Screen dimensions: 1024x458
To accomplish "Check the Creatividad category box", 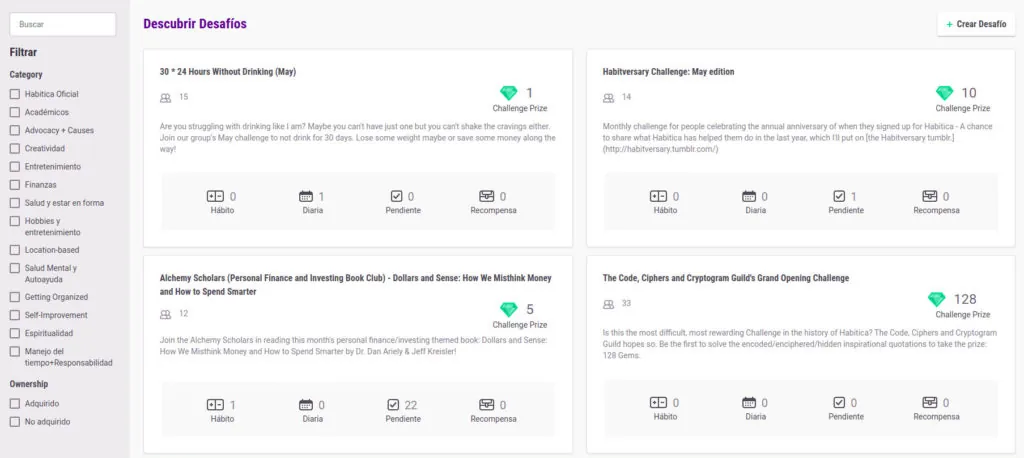I will 15,149.
